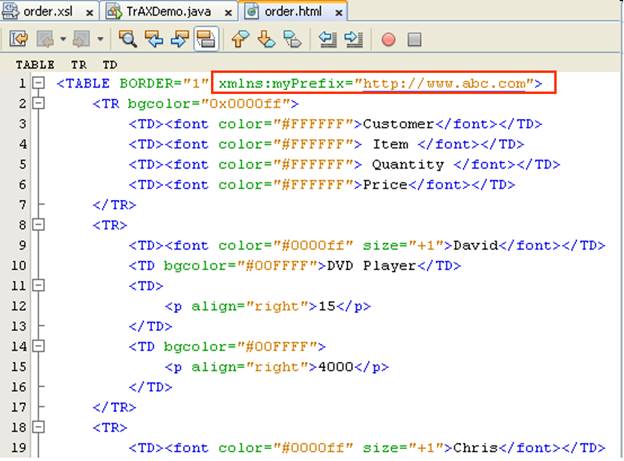
Task: Switch to the order.xsl tab
Action: [x=48, y=12]
